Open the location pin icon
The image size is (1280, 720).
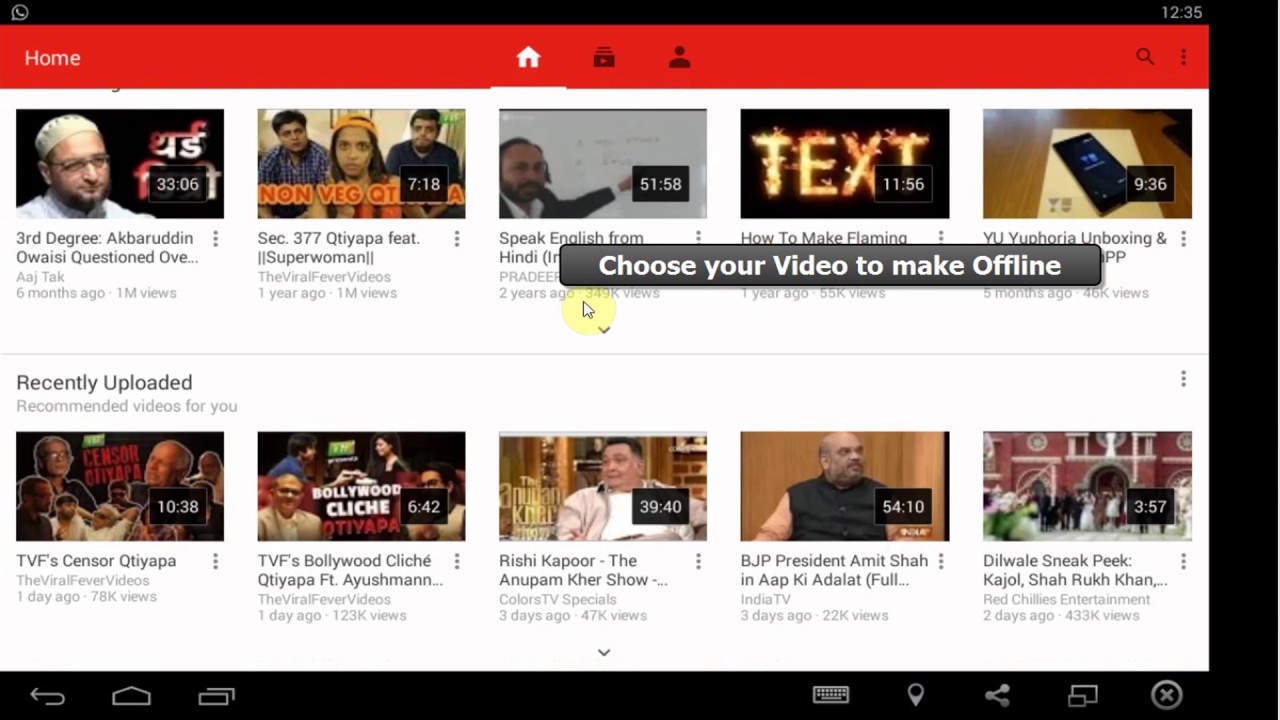coord(915,695)
